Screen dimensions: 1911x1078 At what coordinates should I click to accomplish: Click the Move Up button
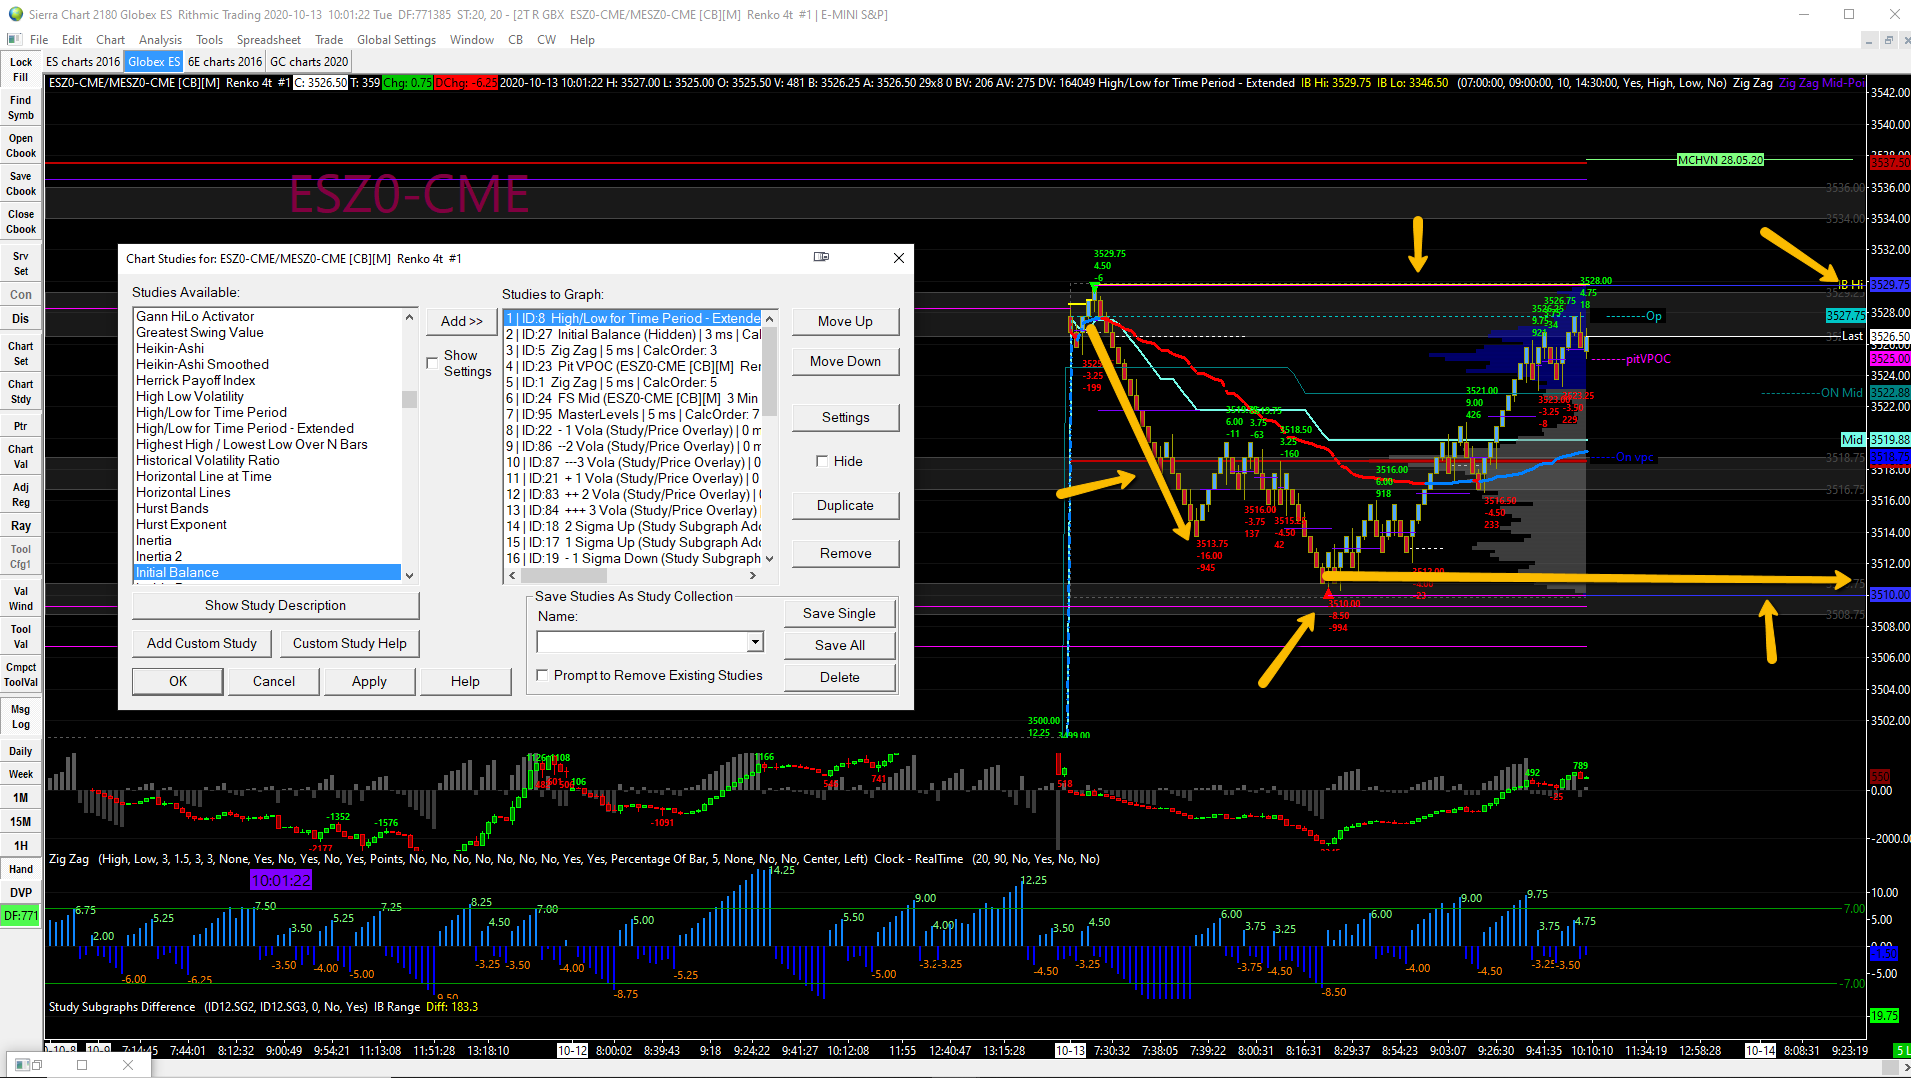click(x=845, y=321)
